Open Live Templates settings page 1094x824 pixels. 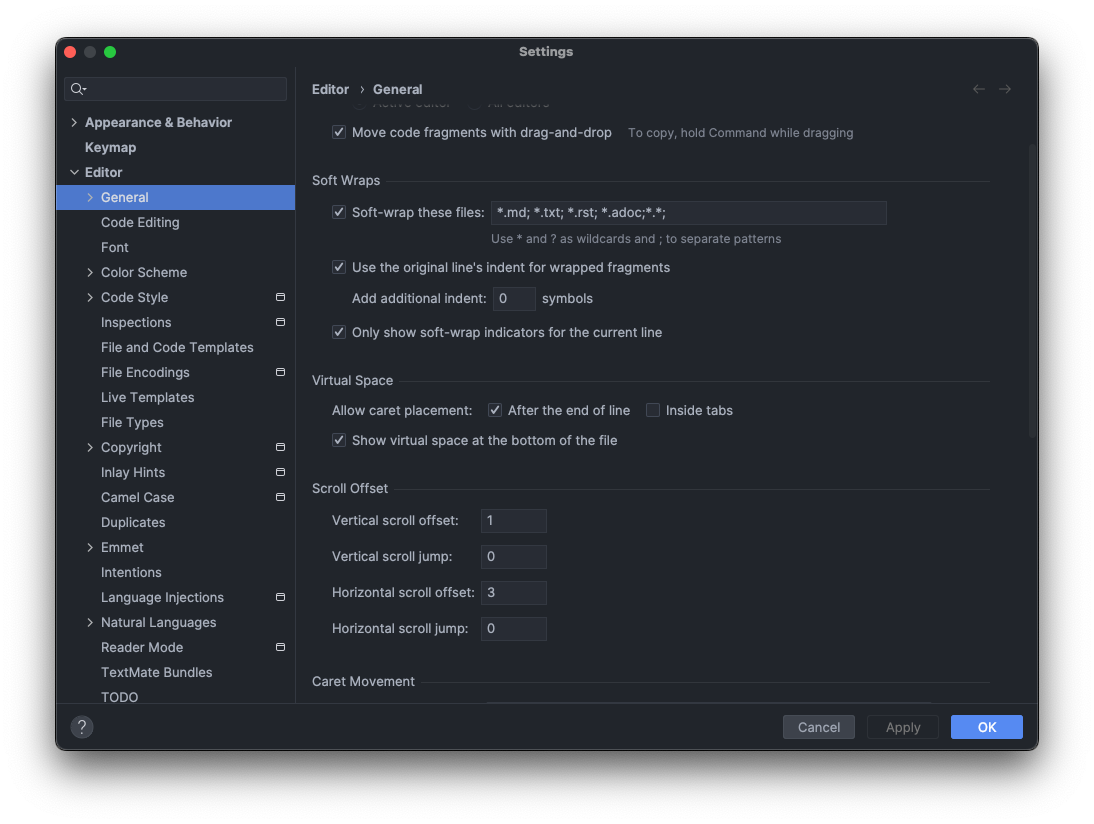click(147, 397)
